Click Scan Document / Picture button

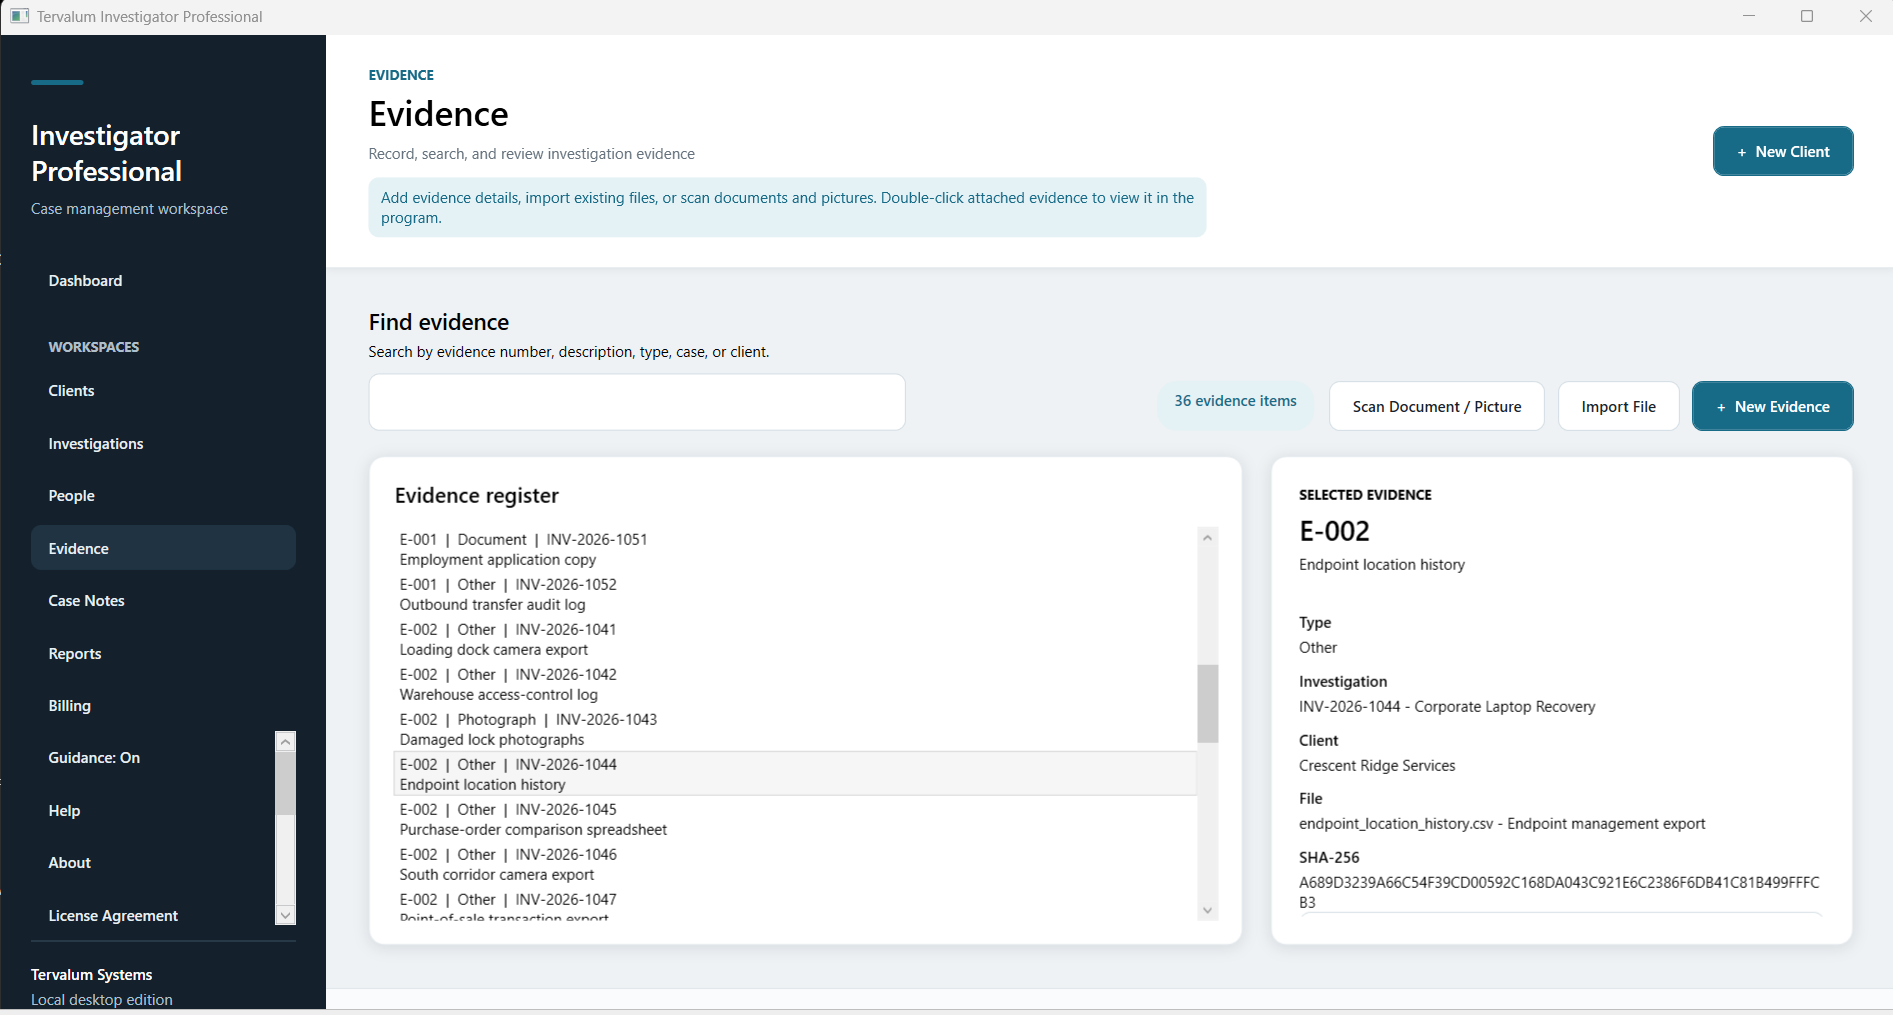click(x=1437, y=406)
